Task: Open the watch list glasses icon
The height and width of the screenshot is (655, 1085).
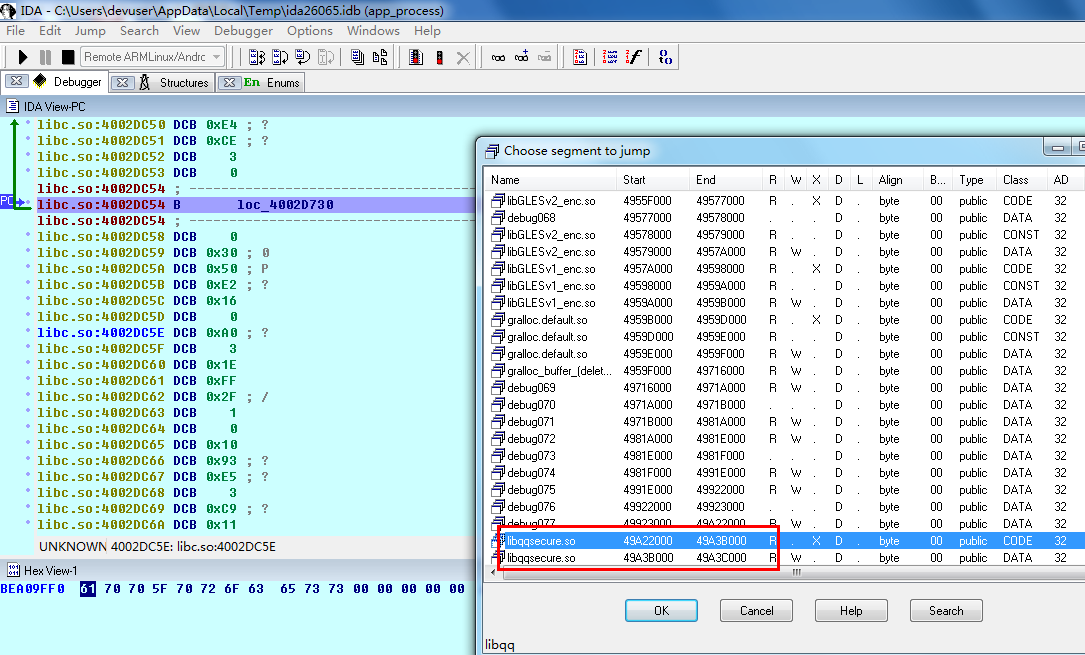Action: (x=498, y=57)
